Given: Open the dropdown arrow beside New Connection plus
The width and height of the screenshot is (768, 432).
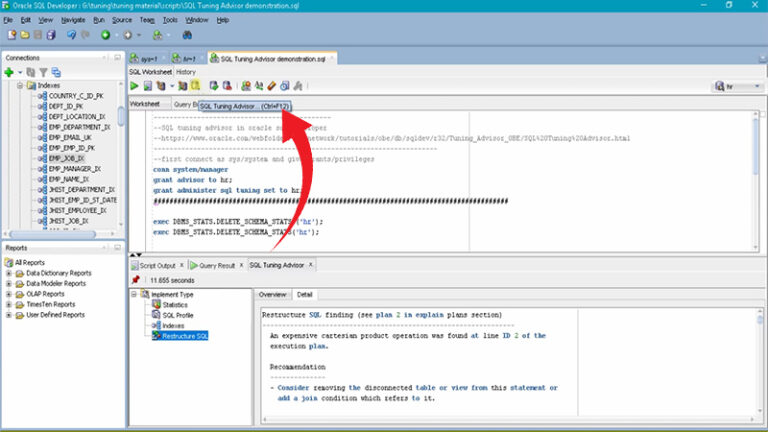Looking at the screenshot, I should pyautogui.click(x=20, y=73).
